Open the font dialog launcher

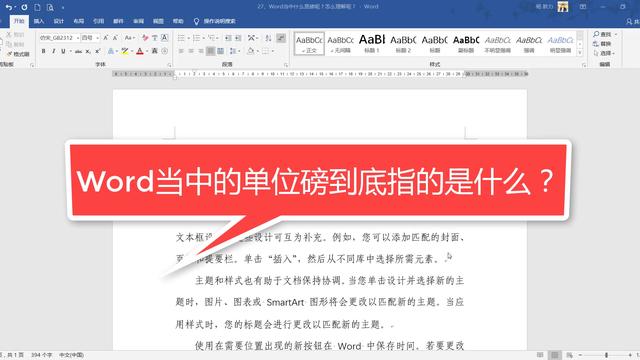[x=169, y=65]
